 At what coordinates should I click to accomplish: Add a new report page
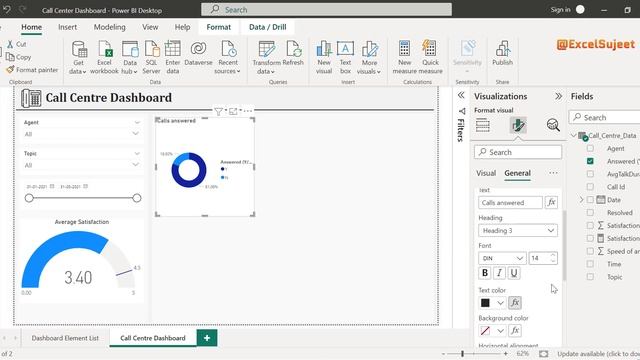(207, 338)
